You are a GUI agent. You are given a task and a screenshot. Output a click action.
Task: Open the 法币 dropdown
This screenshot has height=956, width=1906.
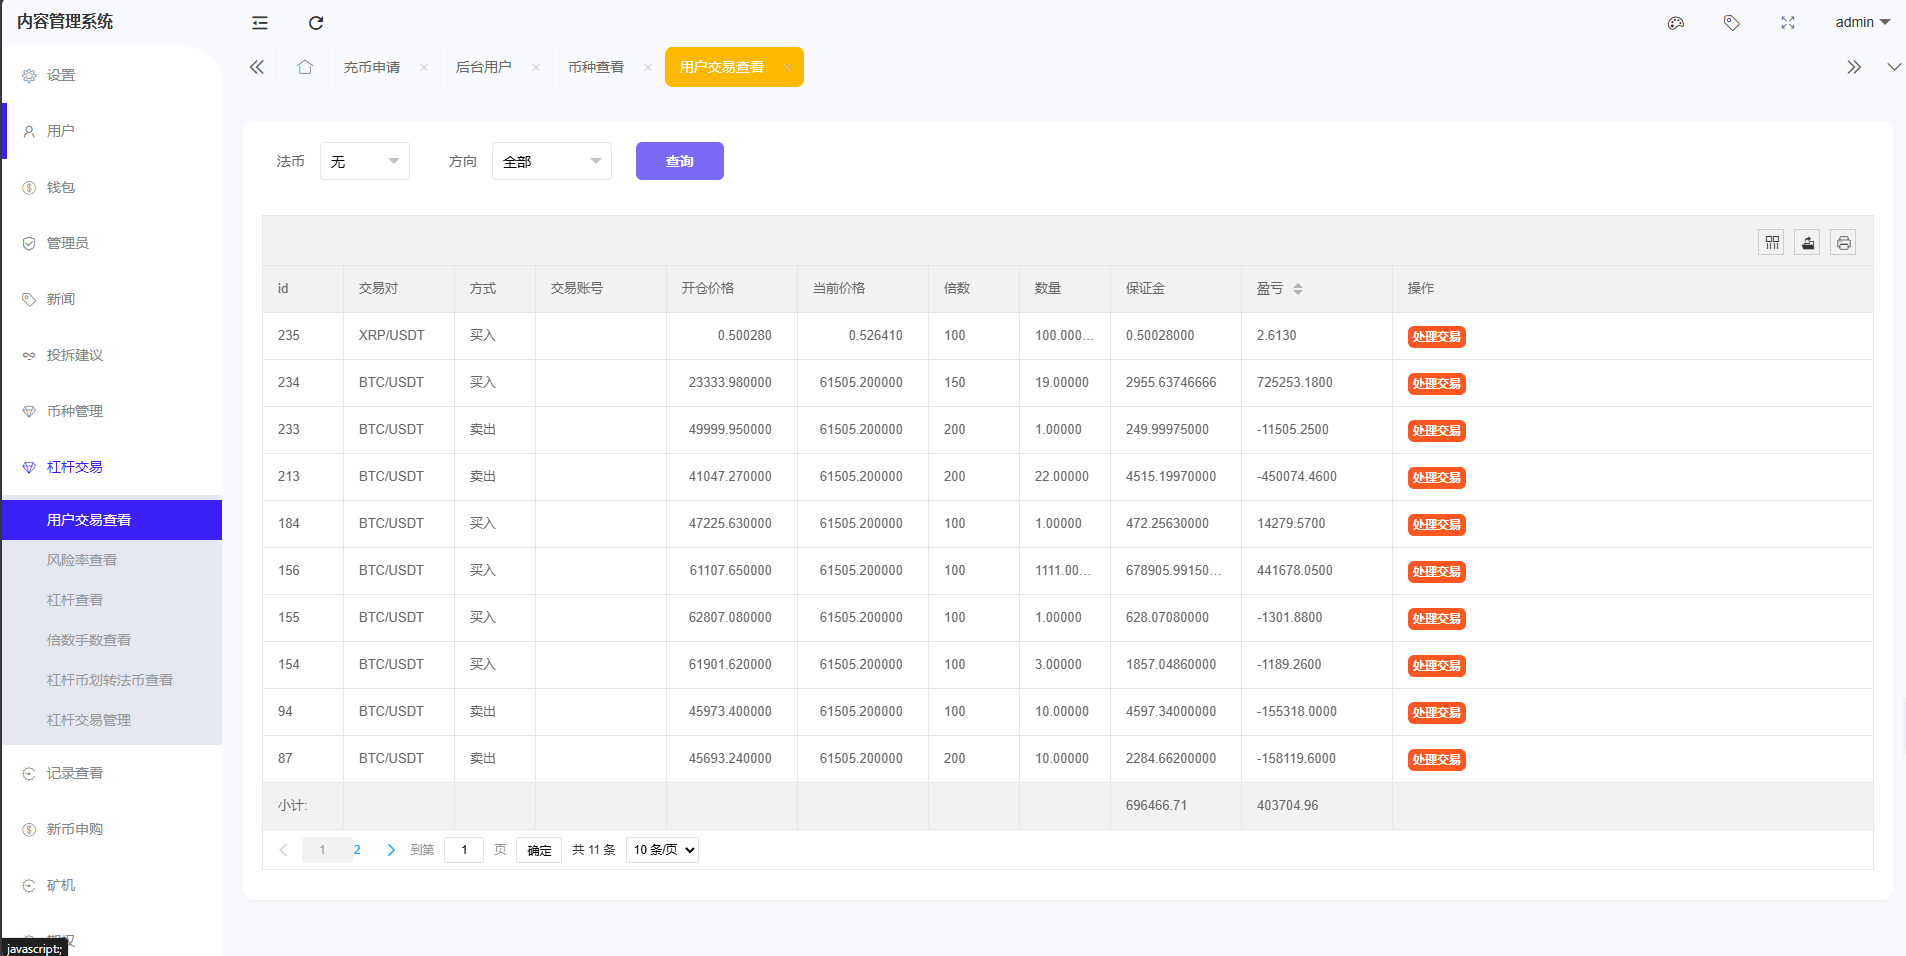click(x=364, y=161)
